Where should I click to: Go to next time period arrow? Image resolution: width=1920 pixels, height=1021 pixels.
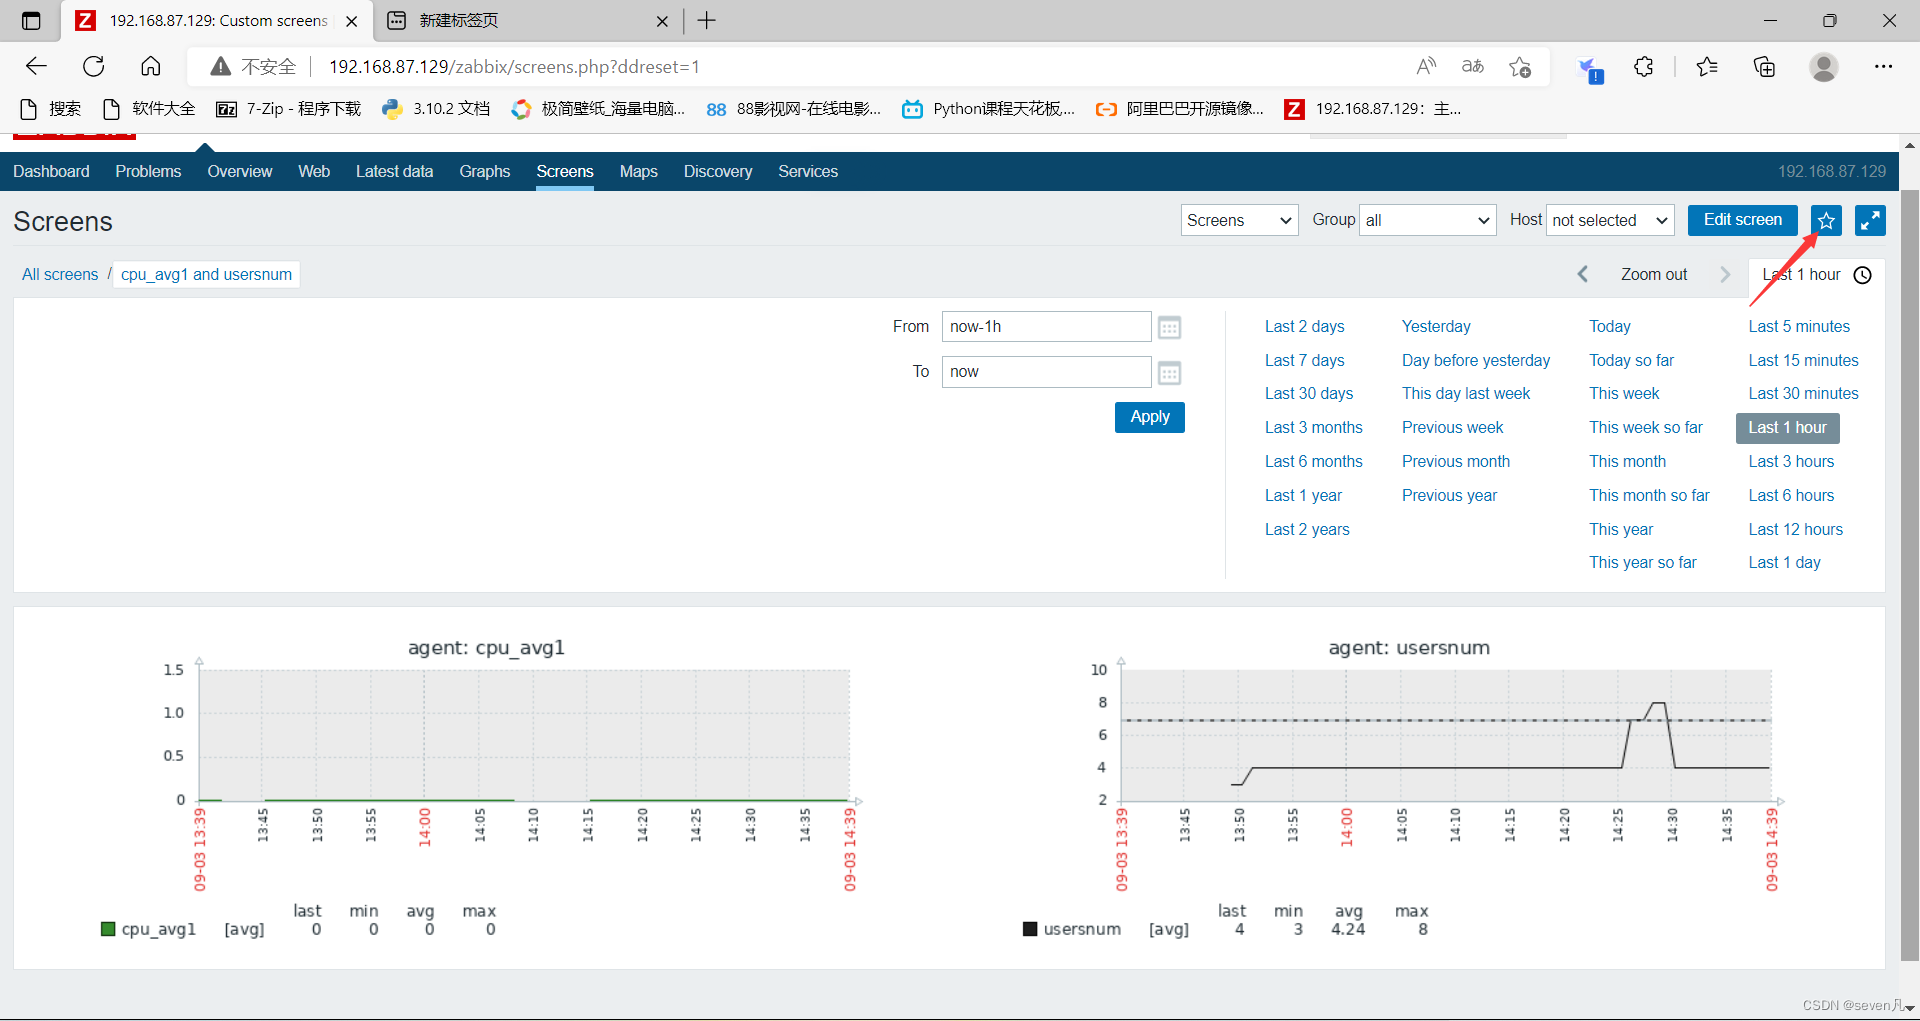tap(1725, 274)
